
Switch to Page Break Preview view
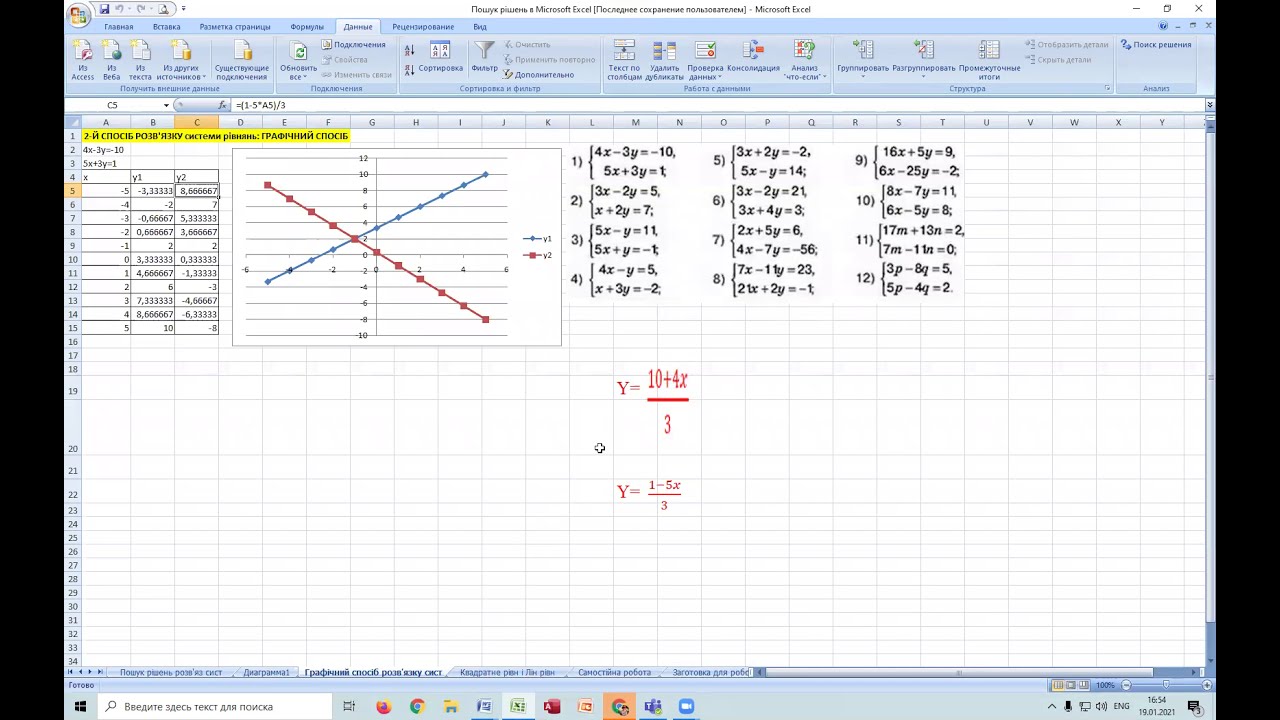[1084, 685]
